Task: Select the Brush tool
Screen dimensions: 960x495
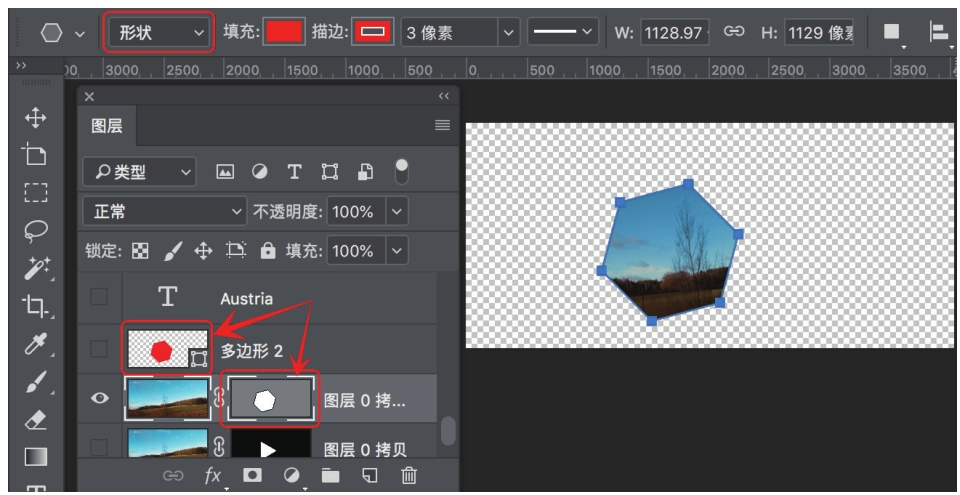Action: pos(36,382)
